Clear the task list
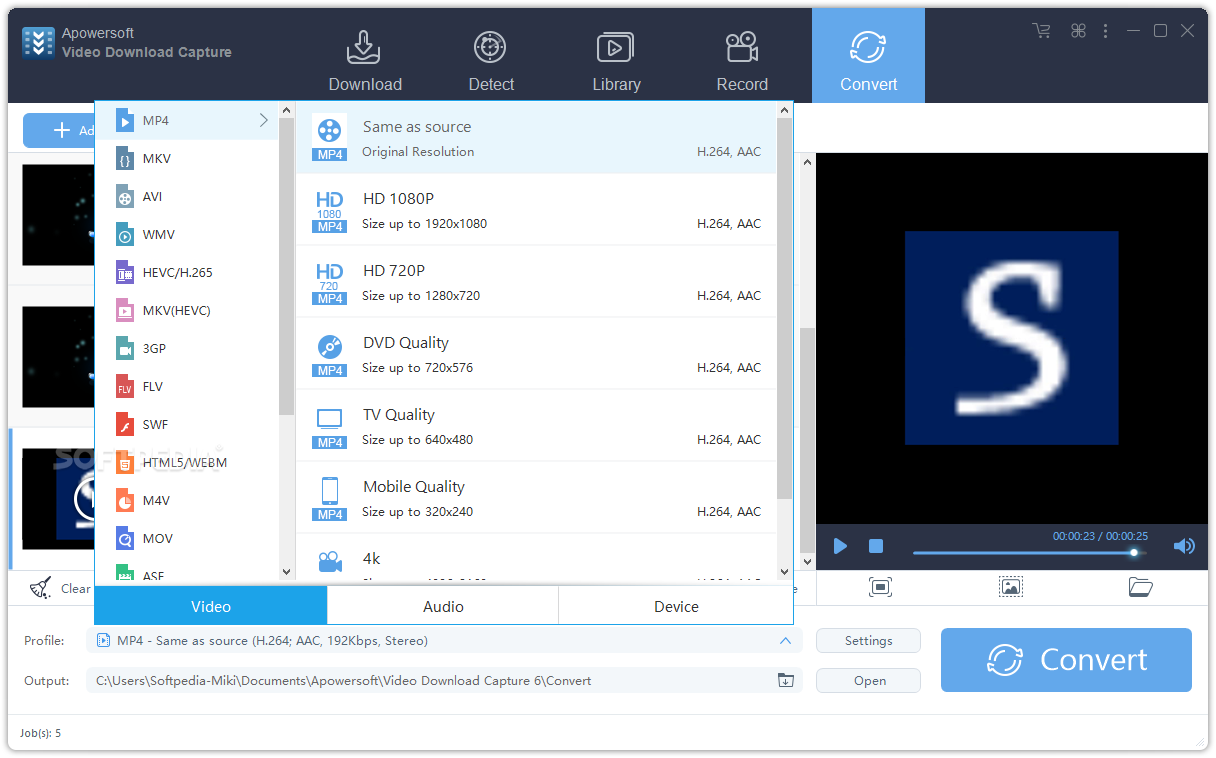Viewport: 1216px width, 758px height. point(60,589)
